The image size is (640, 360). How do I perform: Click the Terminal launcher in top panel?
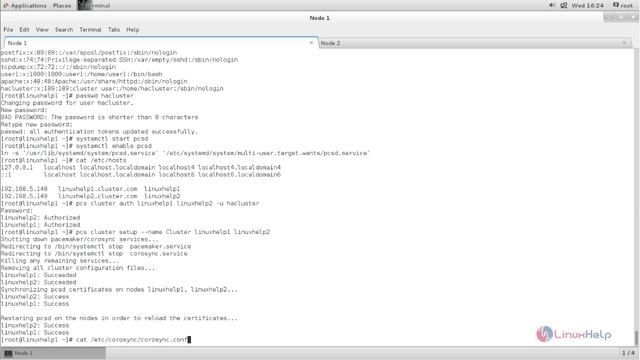pyautogui.click(x=94, y=6)
